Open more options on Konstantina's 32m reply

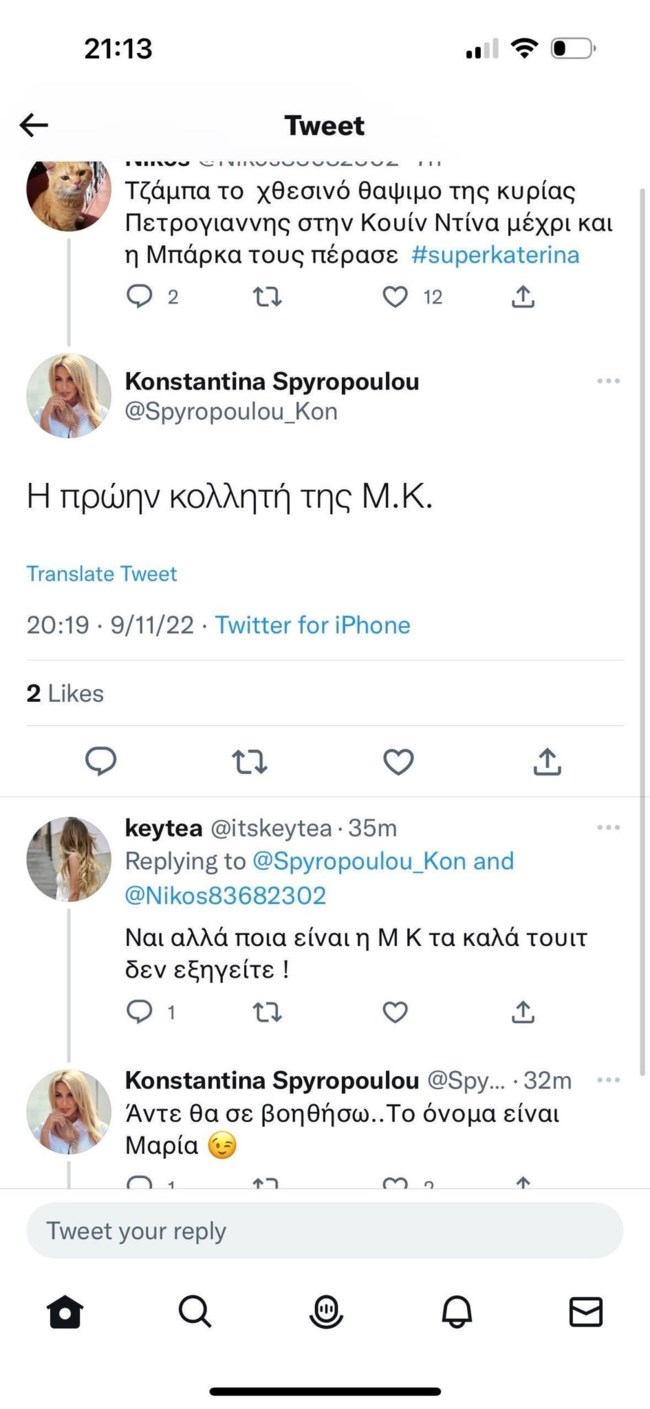608,1080
